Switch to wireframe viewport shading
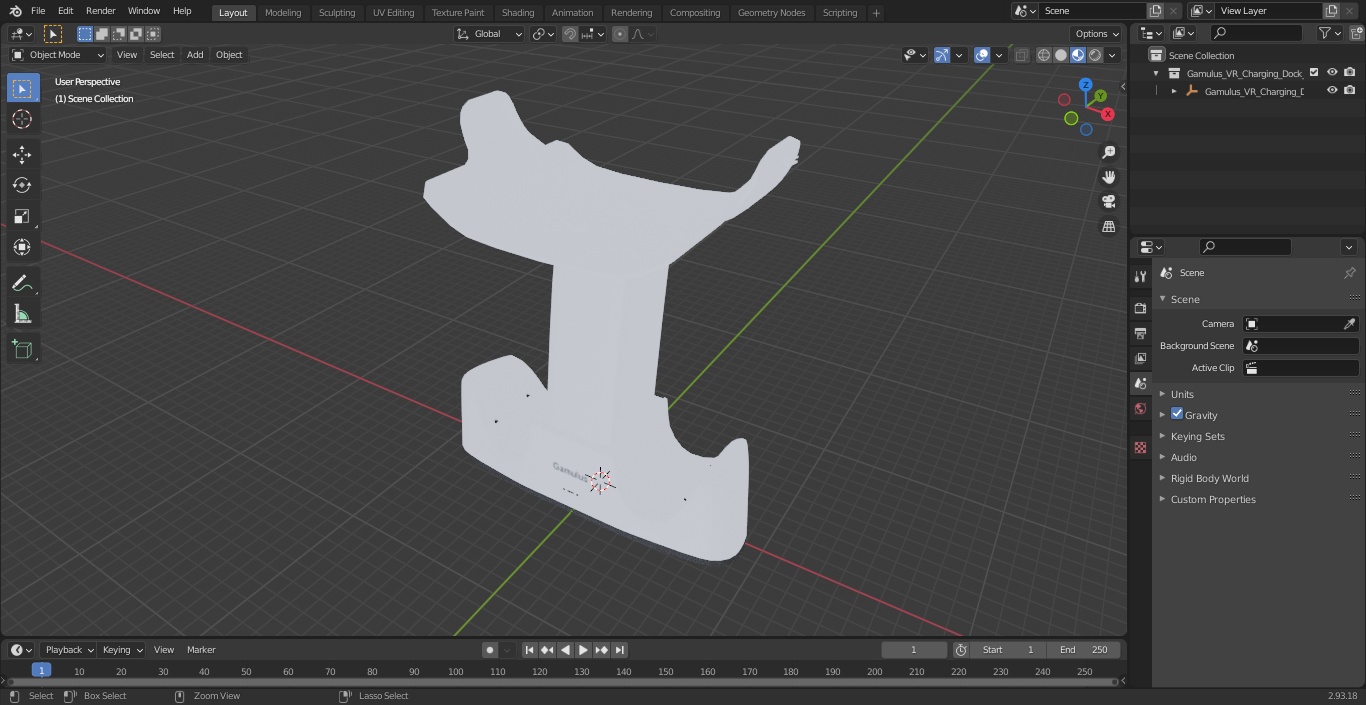Image resolution: width=1366 pixels, height=705 pixels. pyautogui.click(x=1044, y=55)
